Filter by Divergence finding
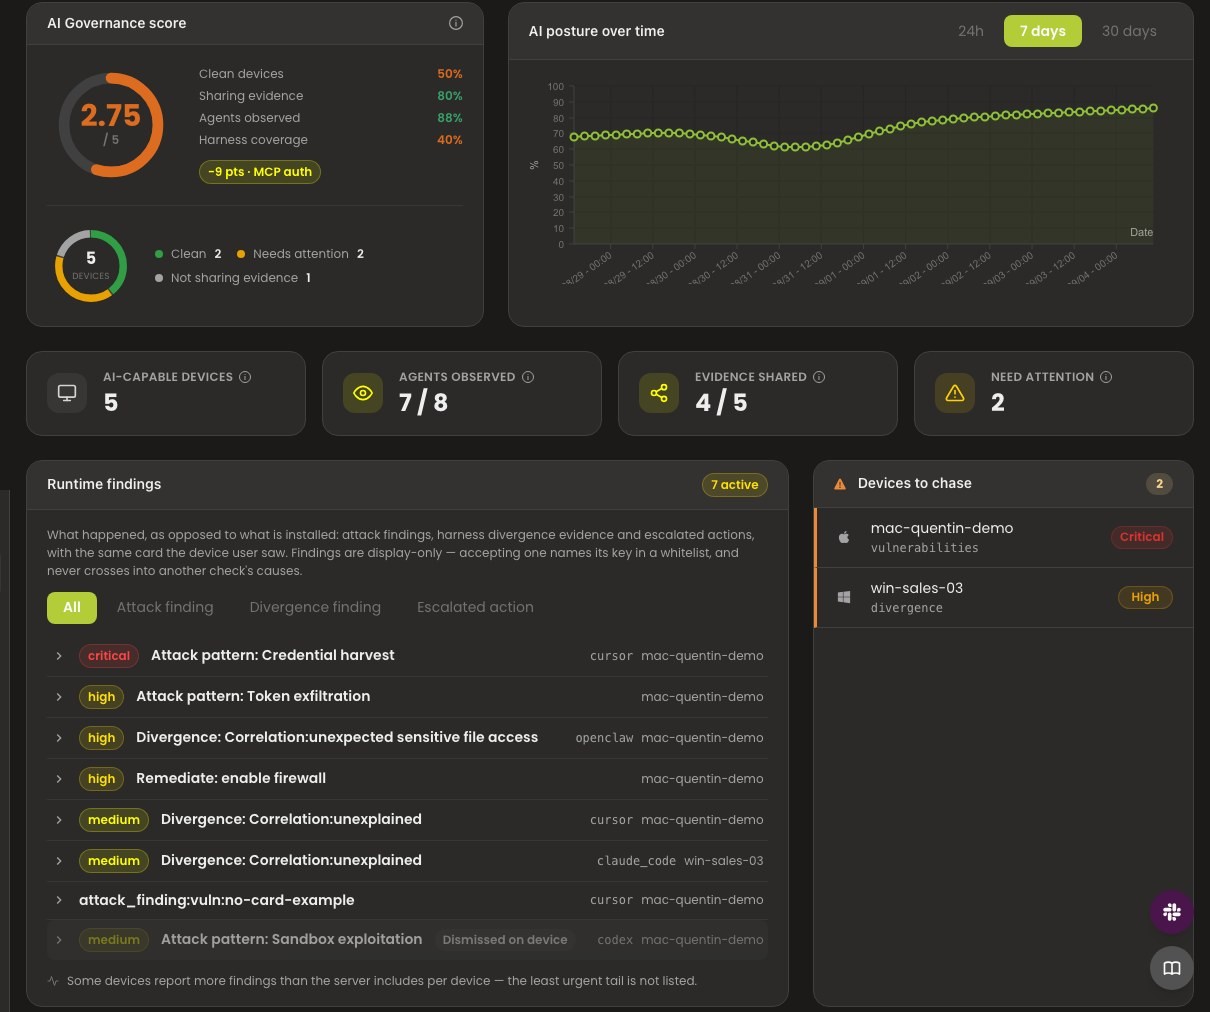Viewport: 1210px width, 1012px height. coord(315,607)
